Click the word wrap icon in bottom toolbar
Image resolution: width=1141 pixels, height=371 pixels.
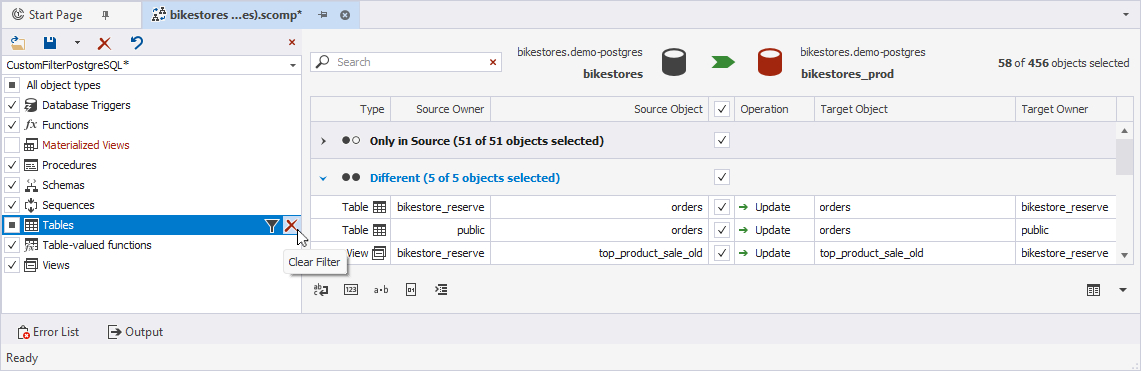(321, 290)
